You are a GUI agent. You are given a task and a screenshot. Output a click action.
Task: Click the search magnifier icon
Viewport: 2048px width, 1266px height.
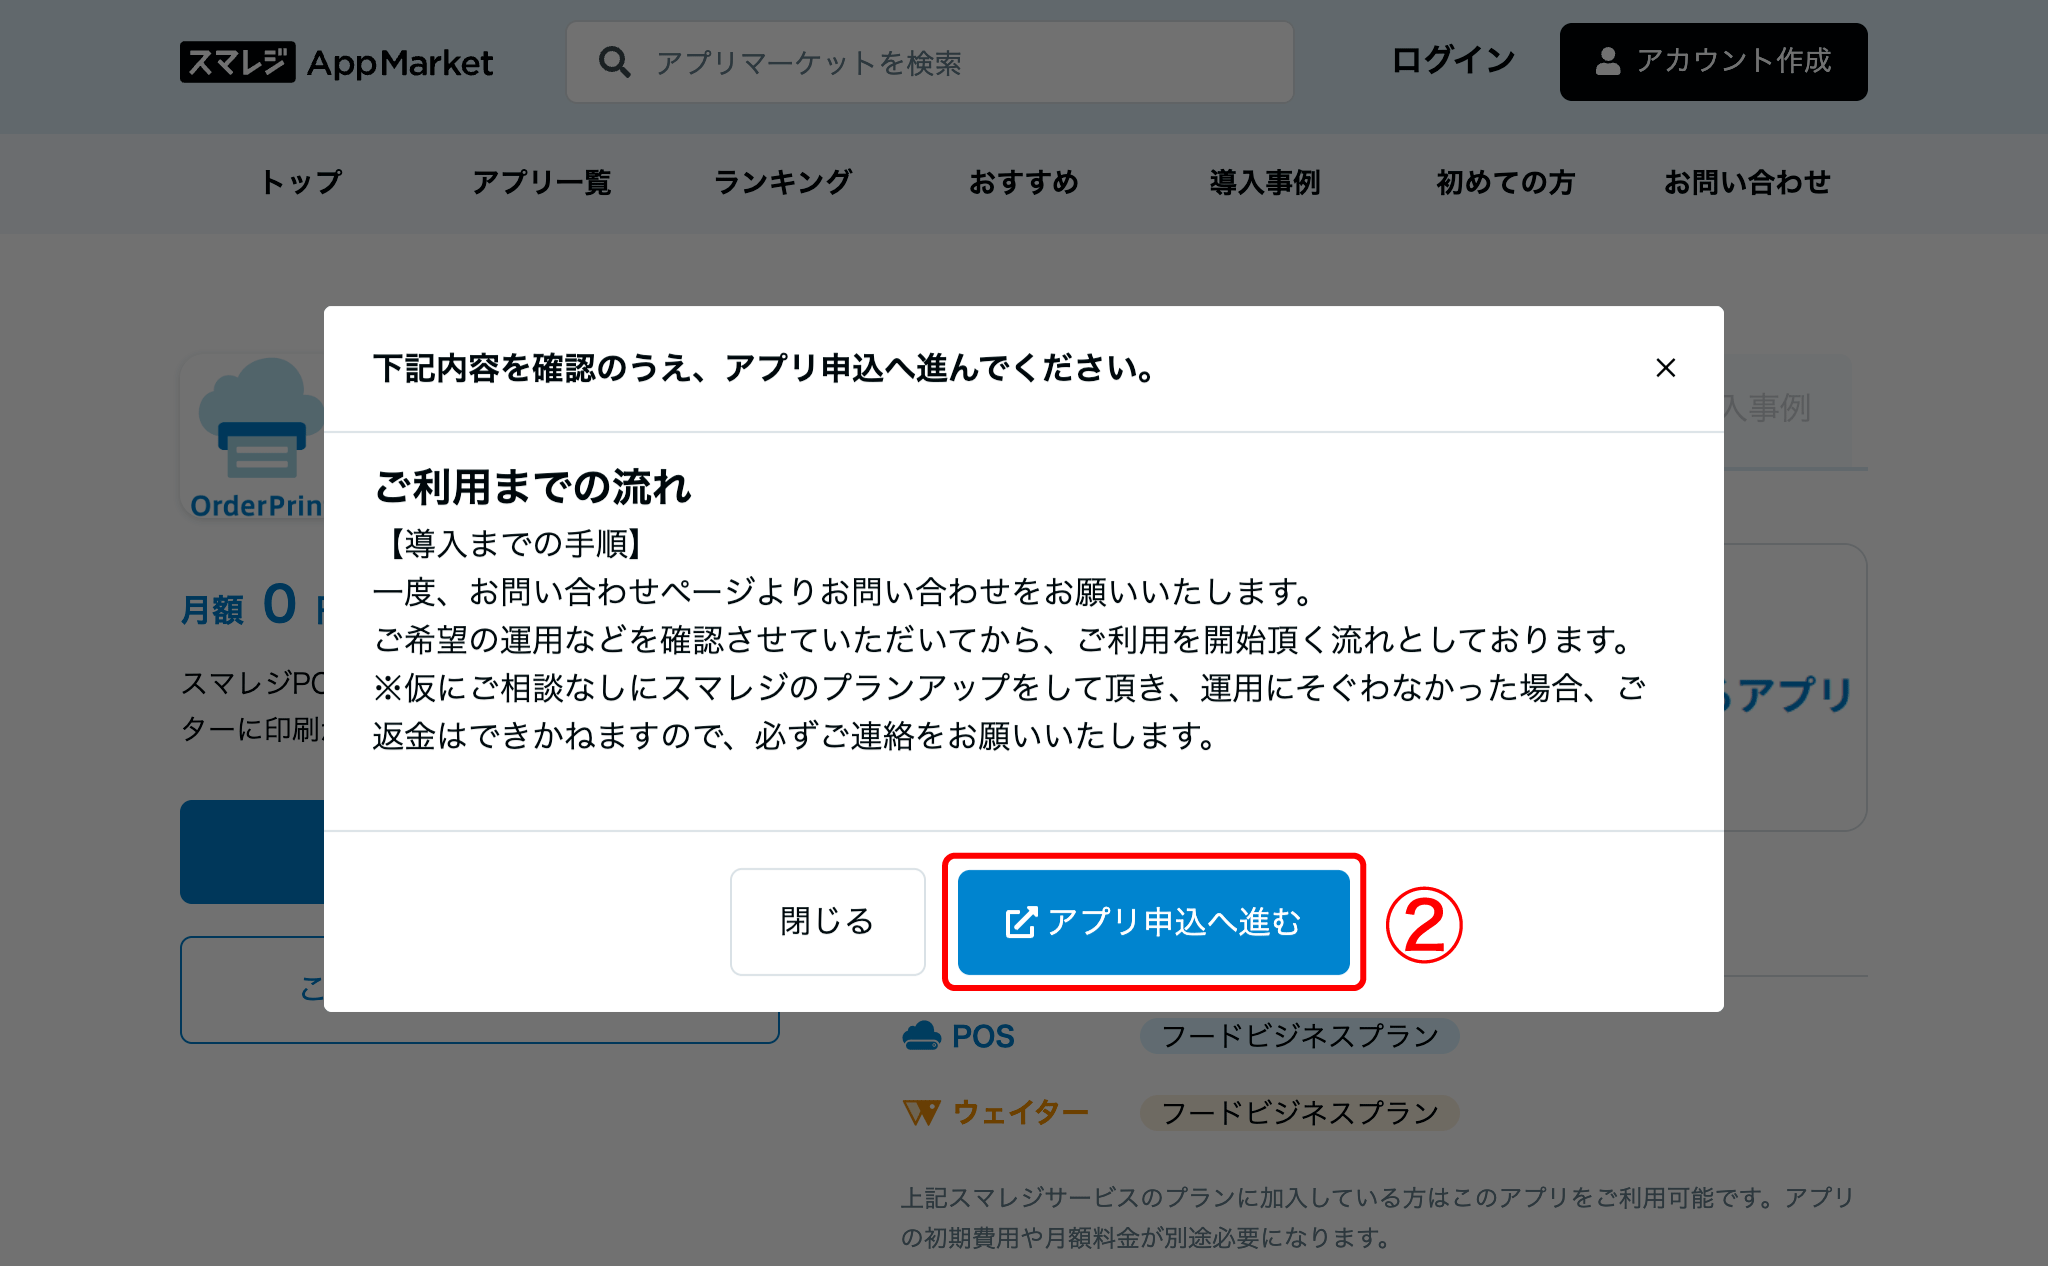pos(614,62)
